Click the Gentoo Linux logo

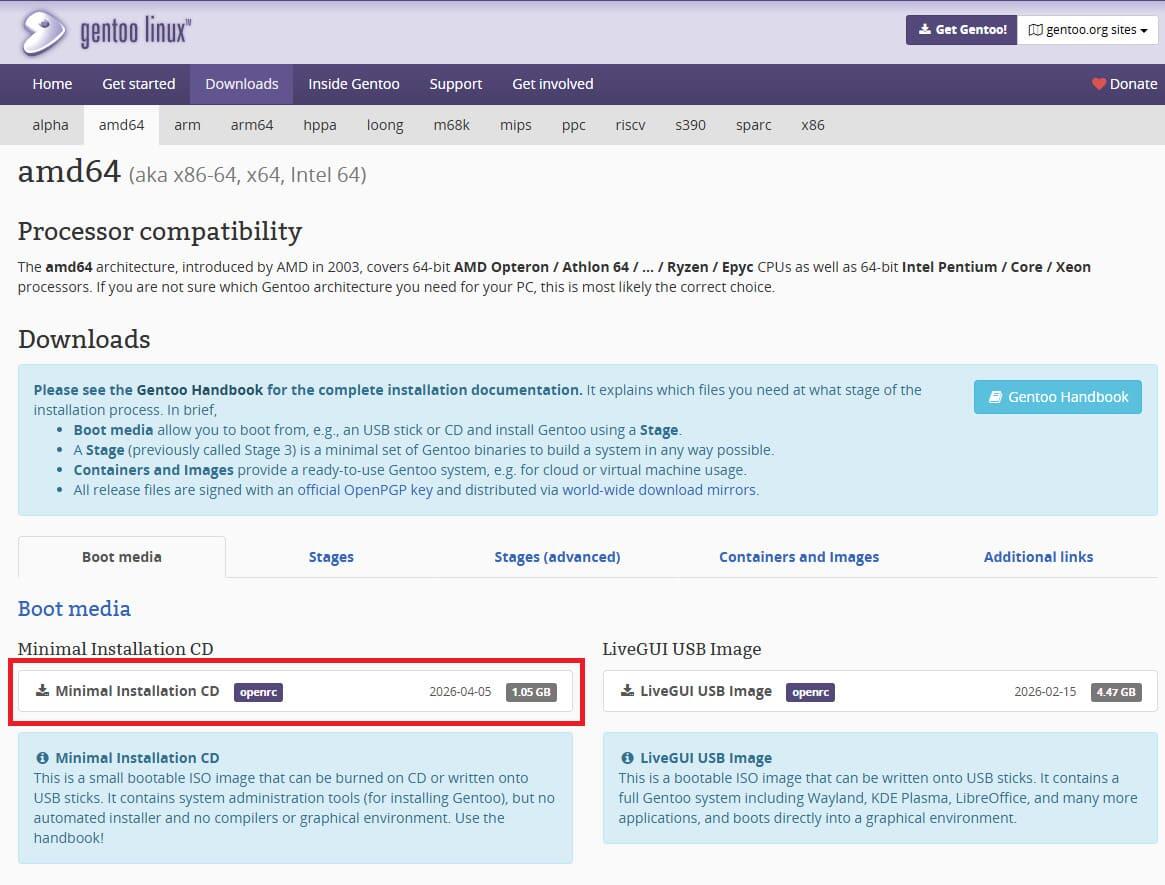(x=105, y=32)
